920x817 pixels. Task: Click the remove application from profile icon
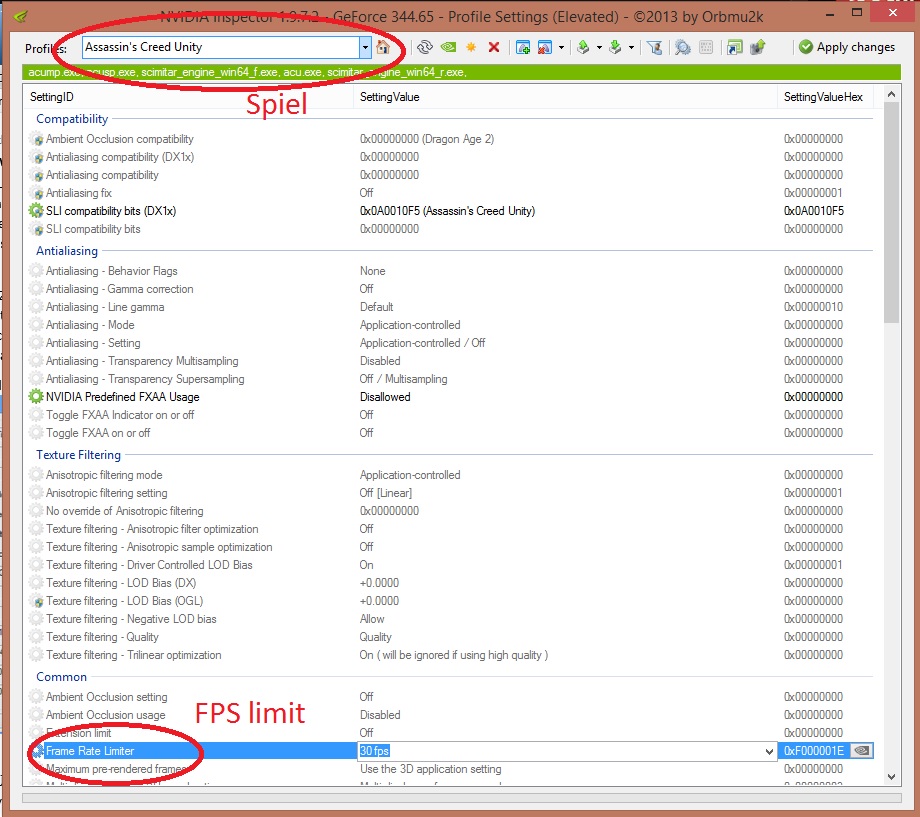(x=544, y=48)
